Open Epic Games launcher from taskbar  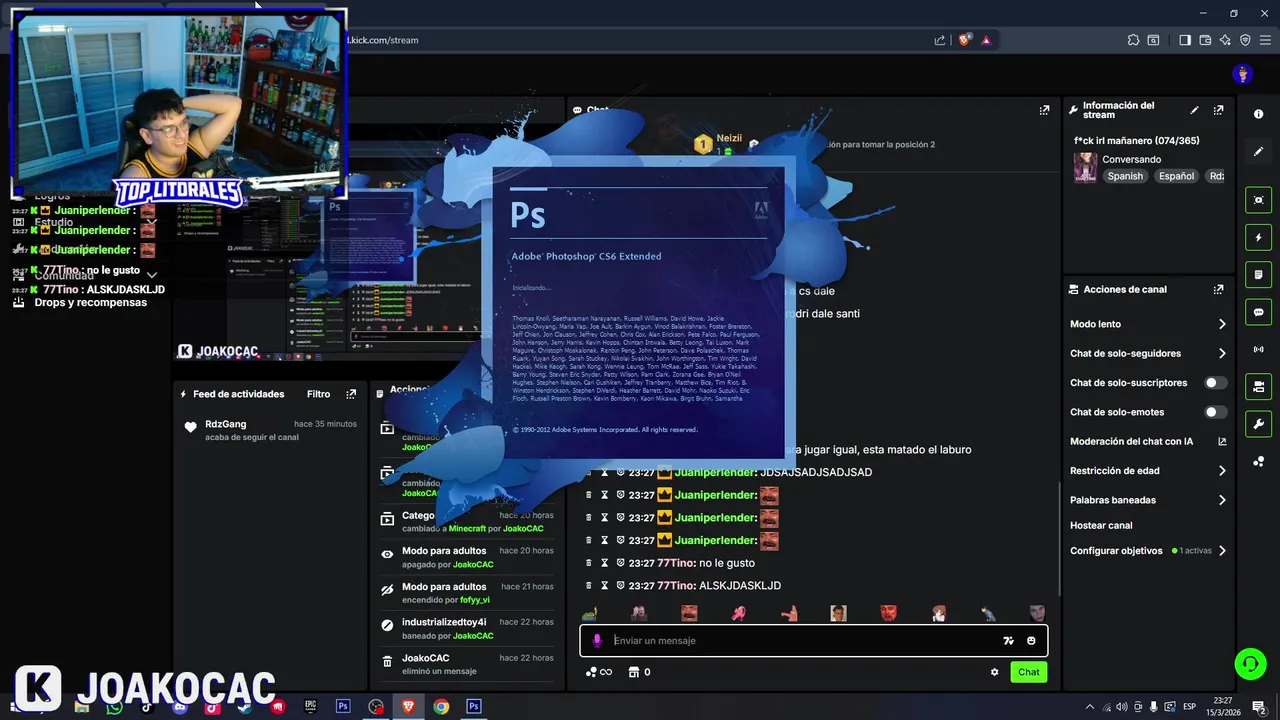click(x=310, y=706)
